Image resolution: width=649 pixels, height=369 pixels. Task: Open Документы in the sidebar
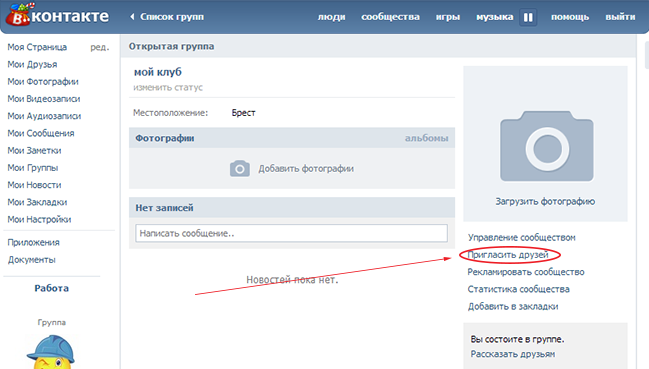(x=31, y=260)
